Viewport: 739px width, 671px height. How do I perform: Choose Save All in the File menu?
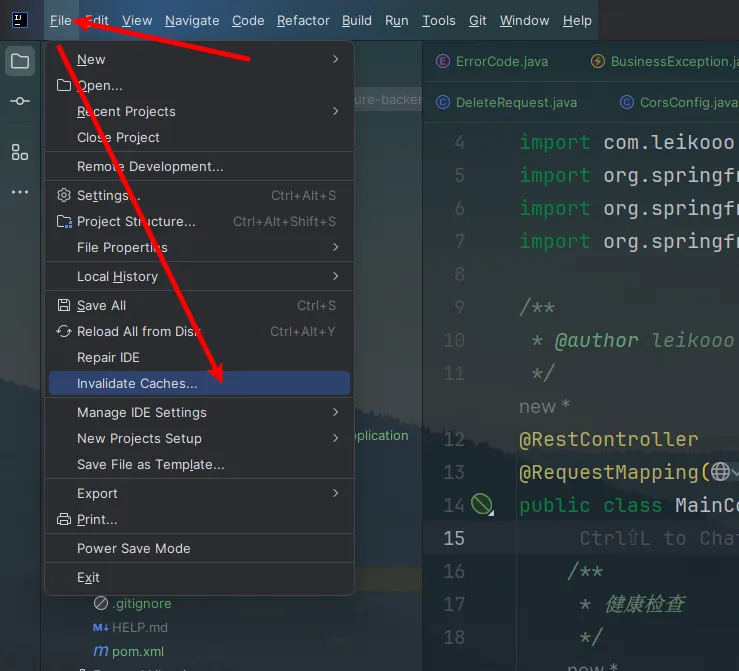point(101,306)
